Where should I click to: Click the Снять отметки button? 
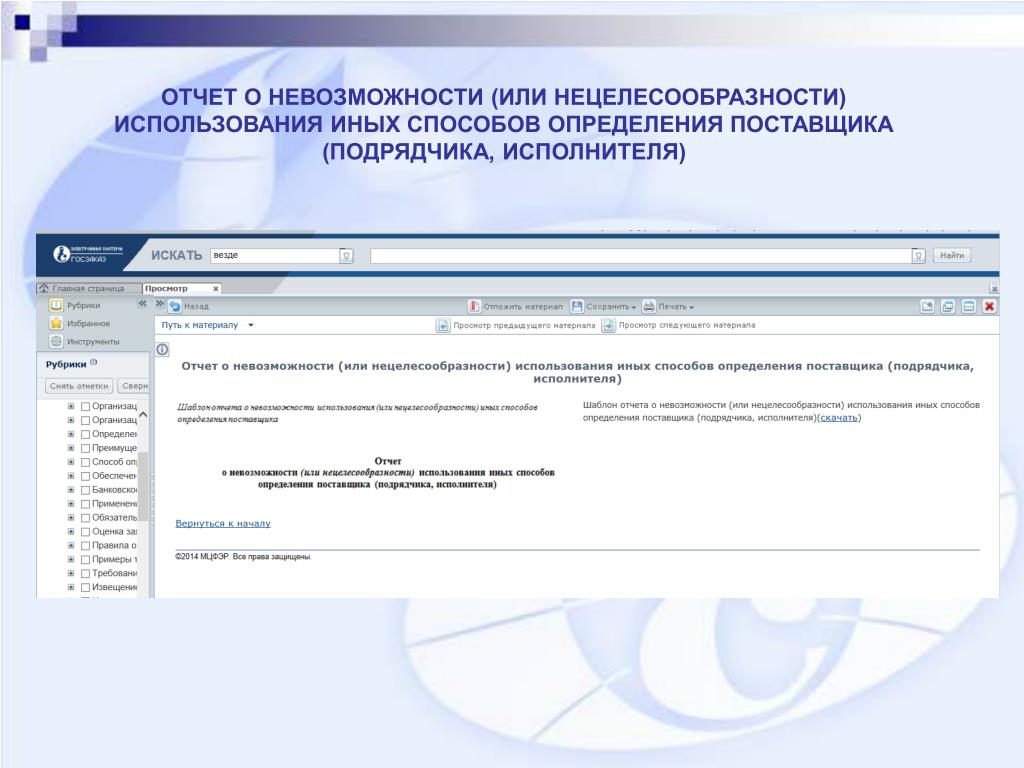[79, 386]
